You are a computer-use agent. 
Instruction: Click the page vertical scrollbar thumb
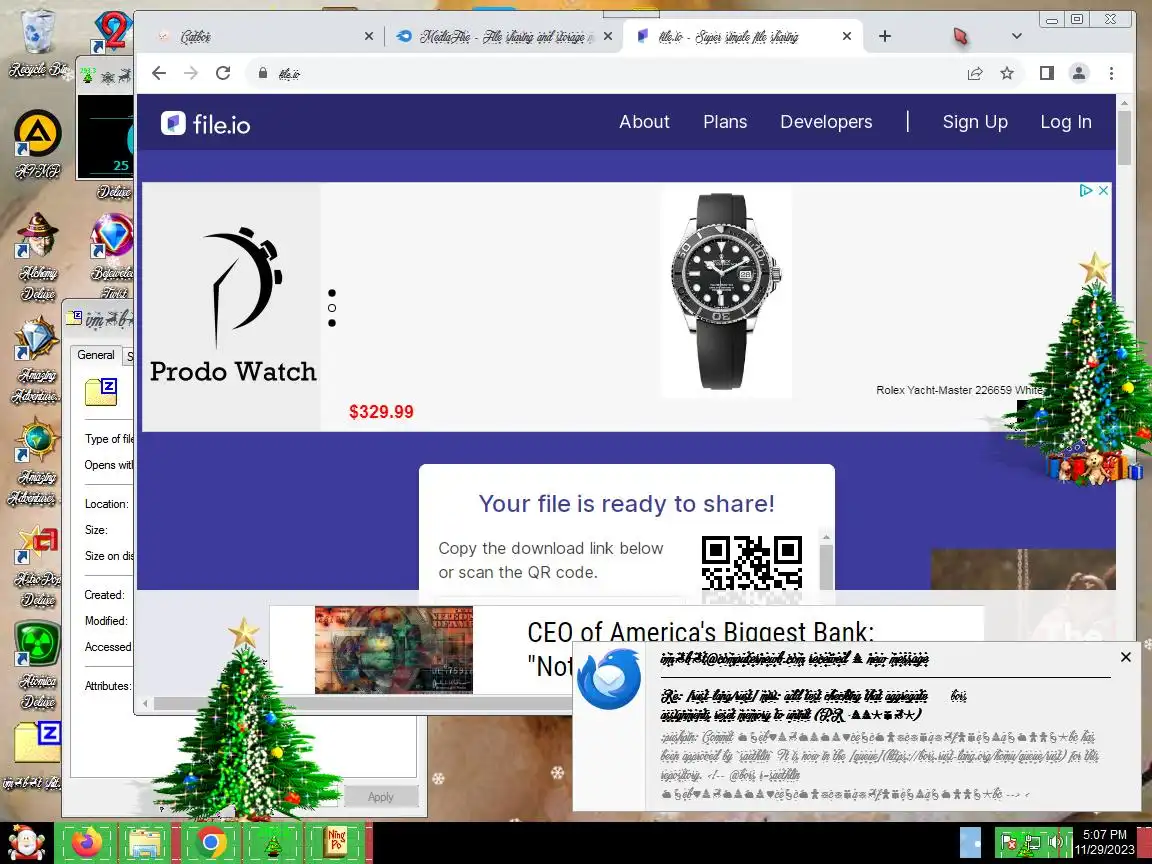(1124, 137)
